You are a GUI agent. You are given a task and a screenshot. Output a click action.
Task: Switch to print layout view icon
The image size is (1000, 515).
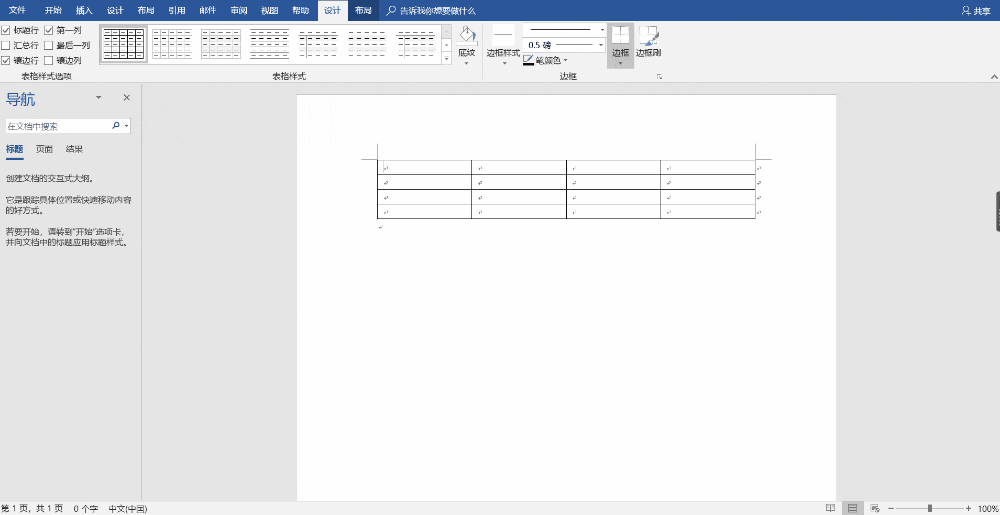pyautogui.click(x=852, y=508)
